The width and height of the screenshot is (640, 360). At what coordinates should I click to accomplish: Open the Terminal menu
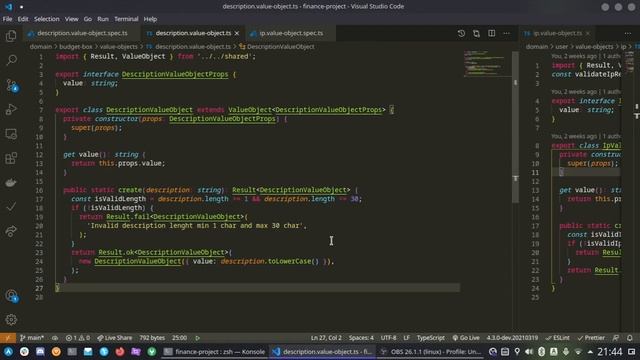(126, 19)
